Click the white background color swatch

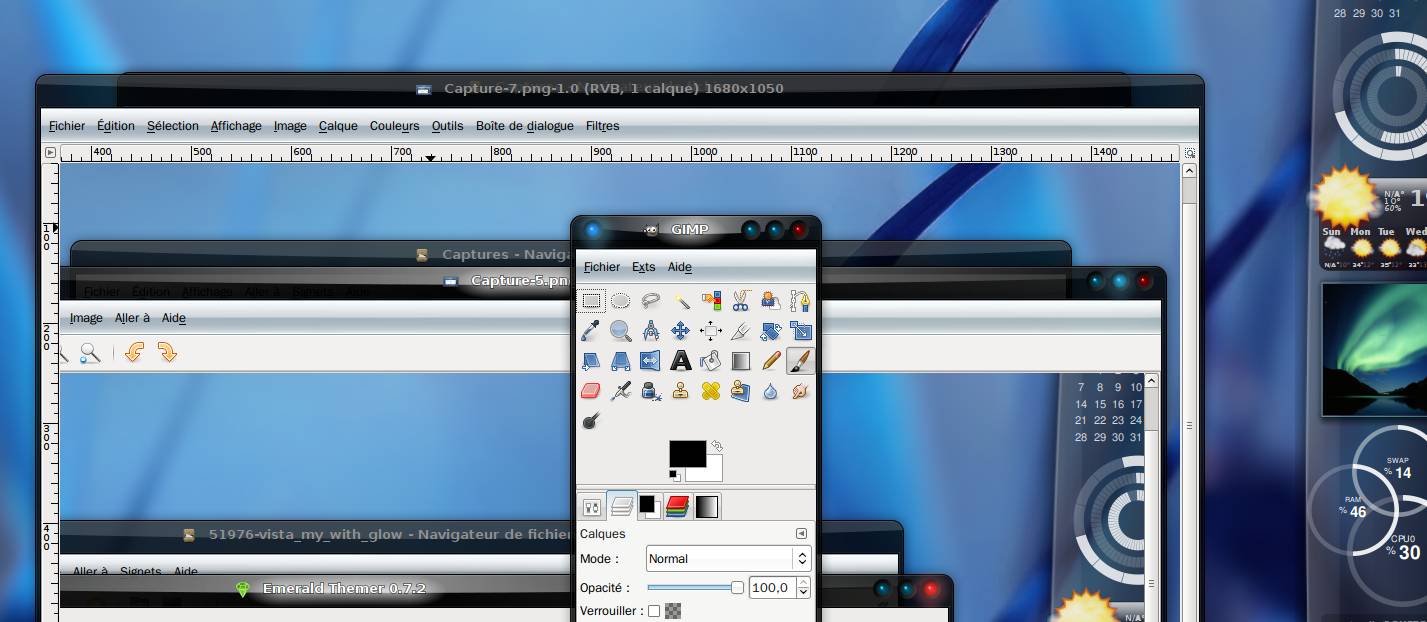(712, 473)
